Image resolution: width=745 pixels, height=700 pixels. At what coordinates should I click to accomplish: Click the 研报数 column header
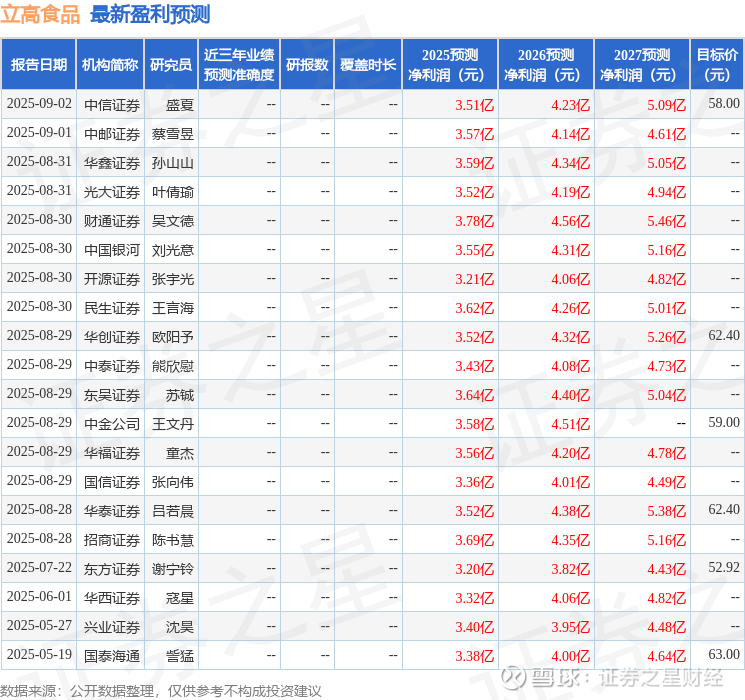point(307,65)
